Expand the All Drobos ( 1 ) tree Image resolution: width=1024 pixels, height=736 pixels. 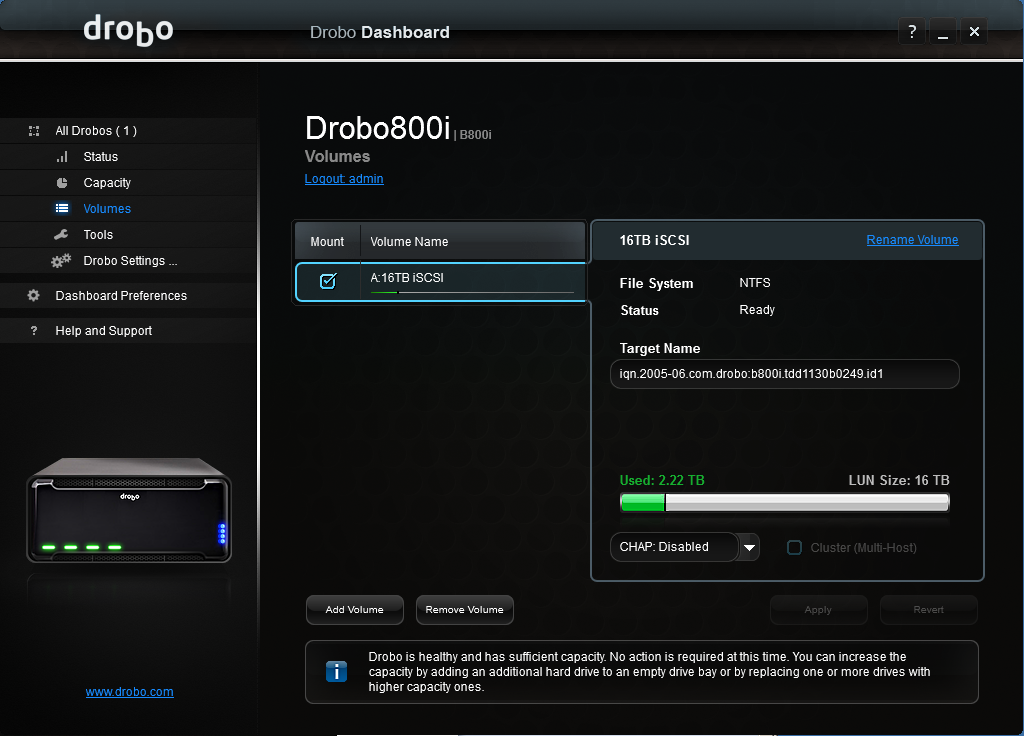[96, 131]
